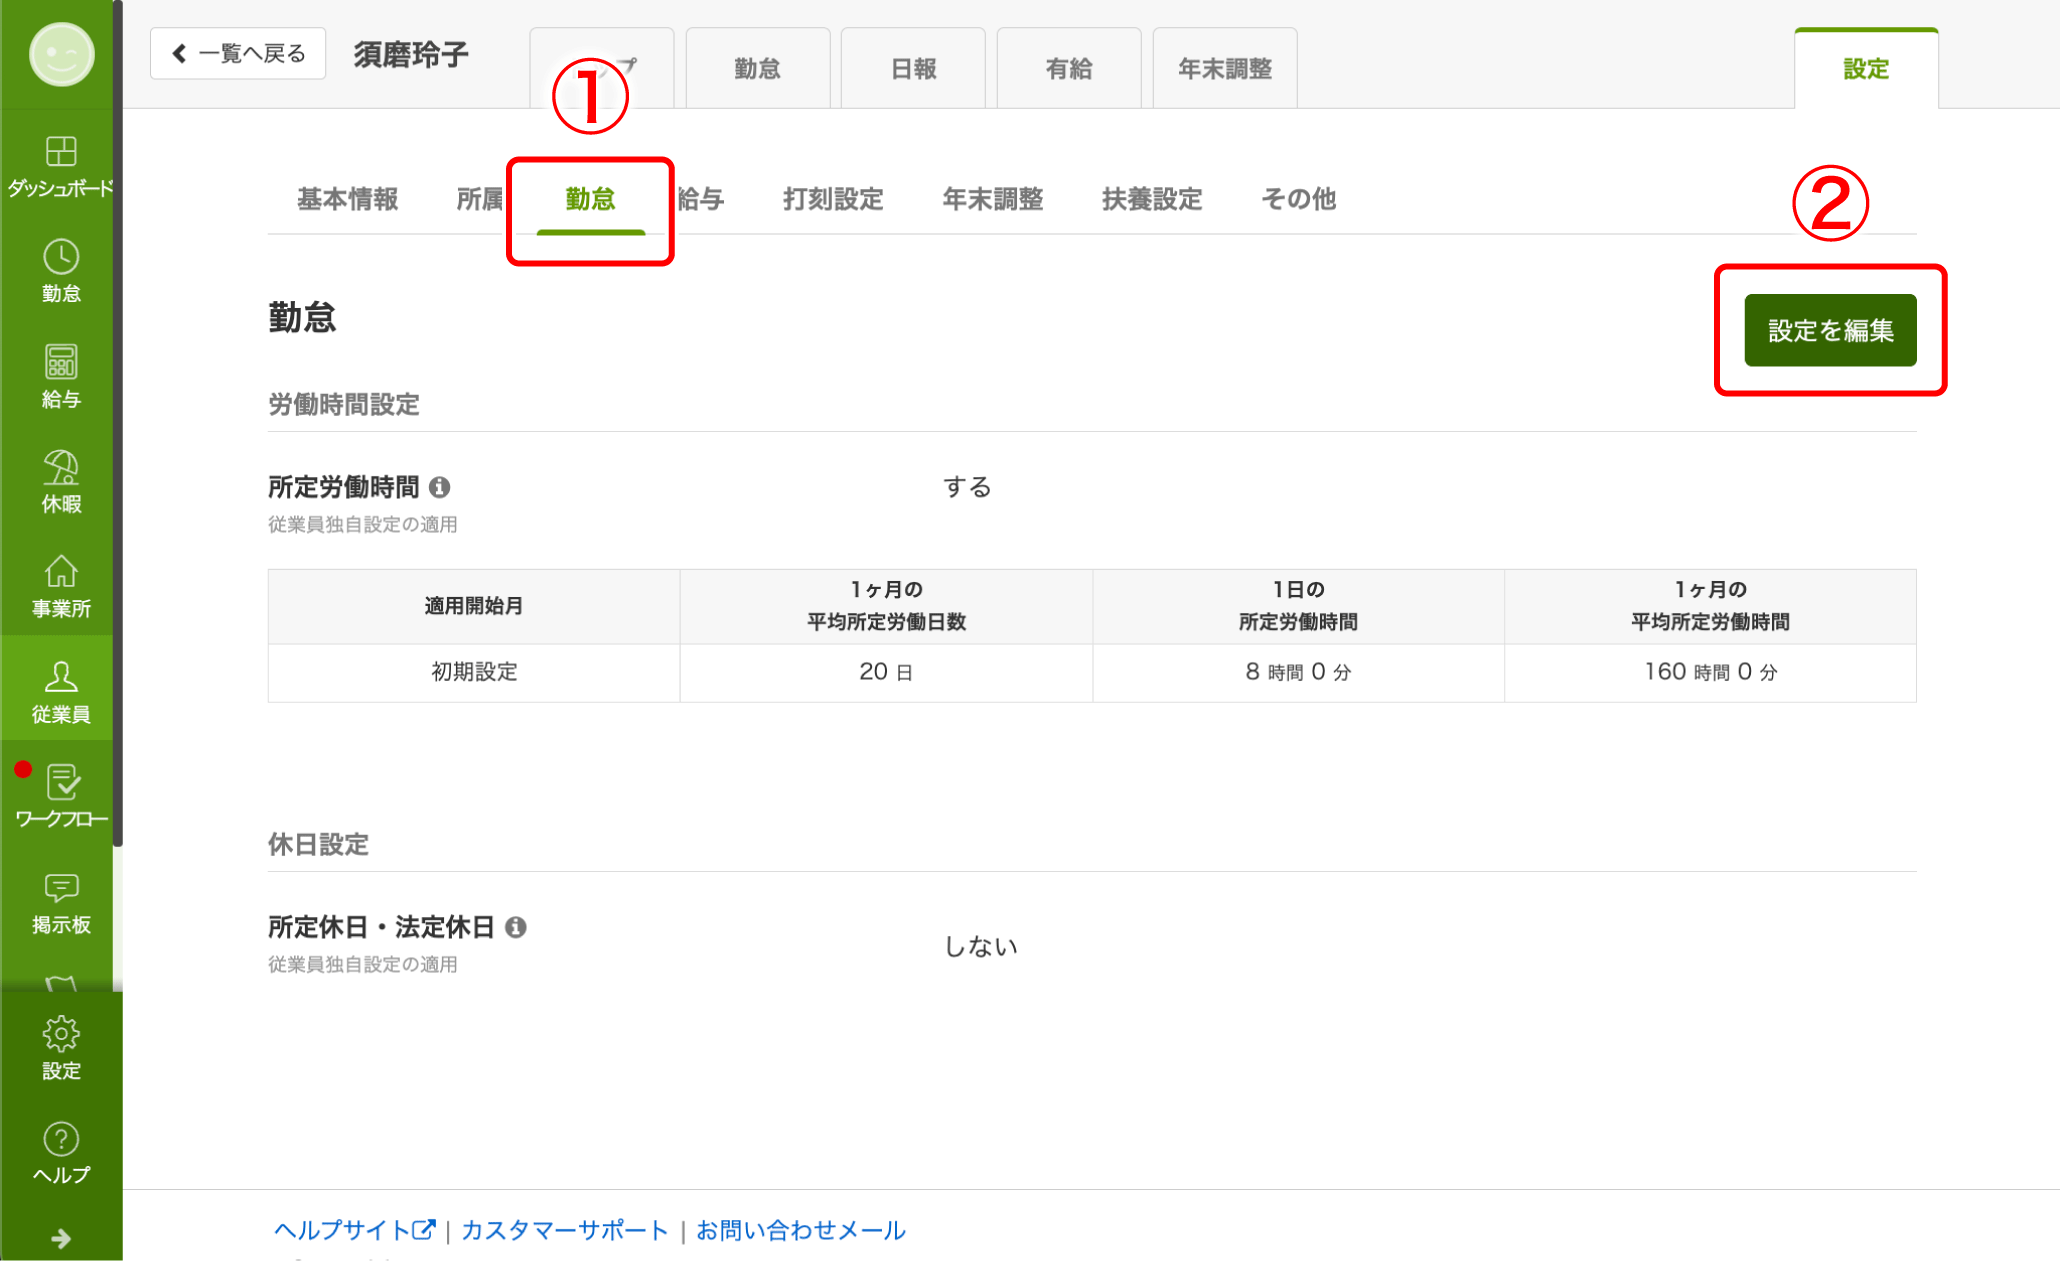Click 一覧へ戻る back button
Image resolution: width=2060 pixels, height=1261 pixels.
pyautogui.click(x=238, y=53)
